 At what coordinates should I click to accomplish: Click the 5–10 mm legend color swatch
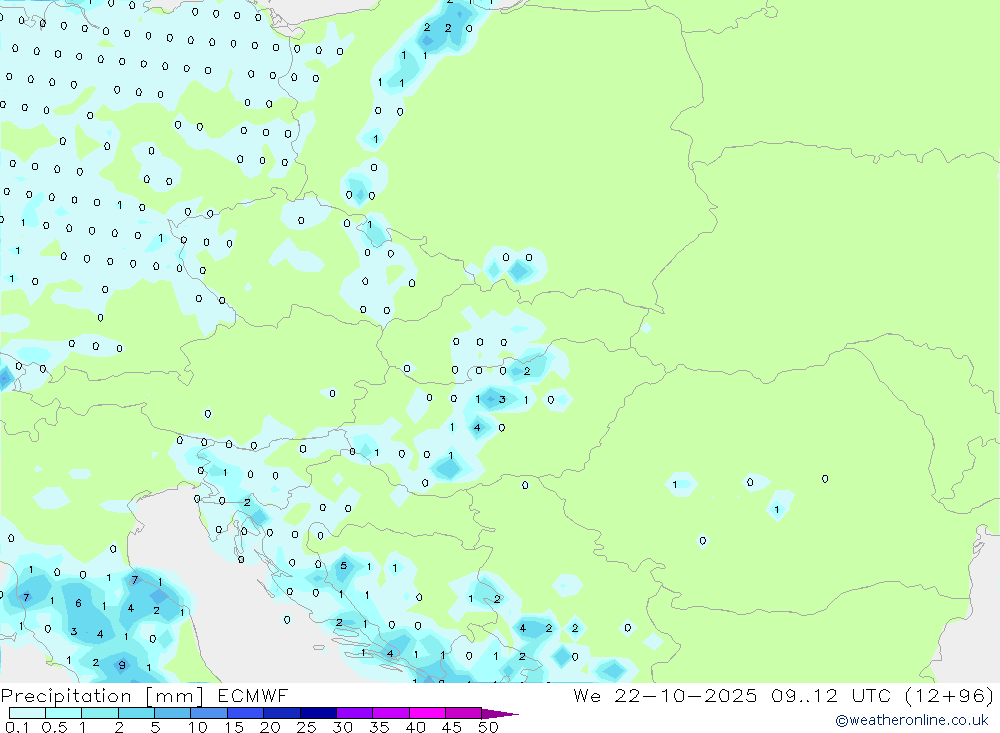(172, 713)
